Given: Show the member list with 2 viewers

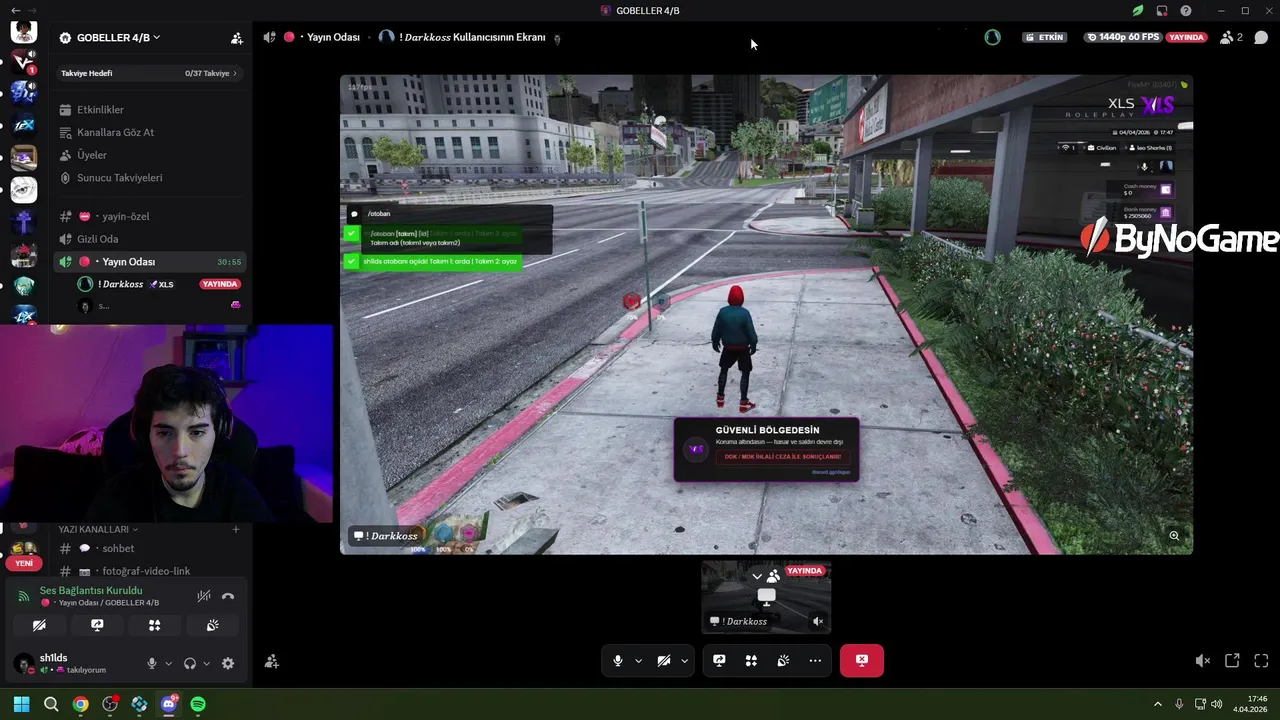Looking at the screenshot, I should point(1231,37).
